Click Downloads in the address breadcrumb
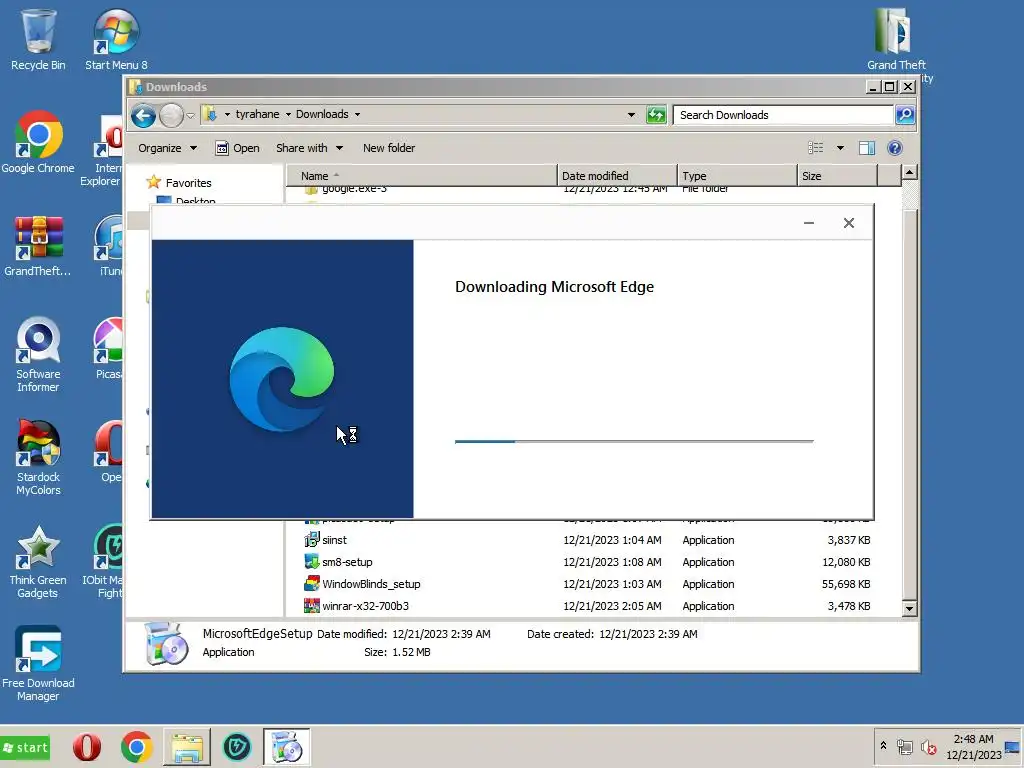The width and height of the screenshot is (1024, 768). pos(322,114)
